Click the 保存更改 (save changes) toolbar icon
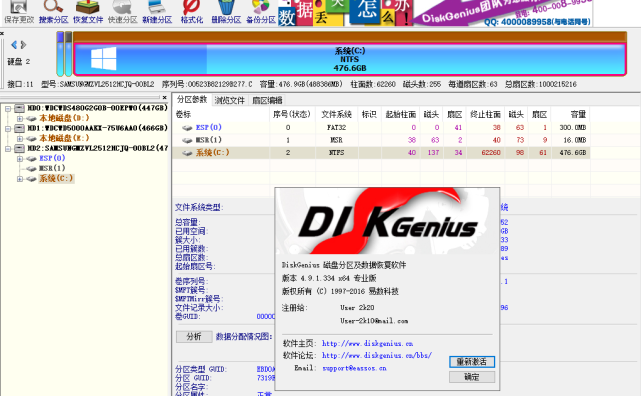 click(x=19, y=11)
